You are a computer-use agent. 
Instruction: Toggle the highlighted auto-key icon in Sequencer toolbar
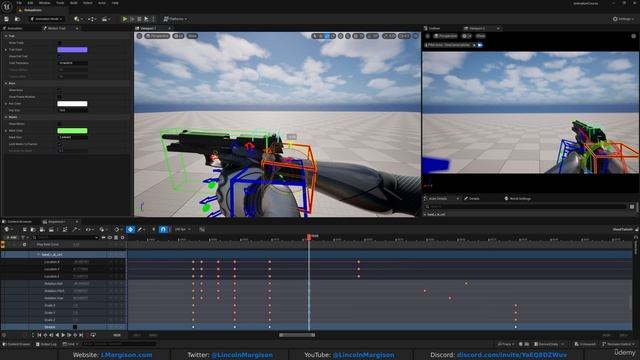point(131,229)
